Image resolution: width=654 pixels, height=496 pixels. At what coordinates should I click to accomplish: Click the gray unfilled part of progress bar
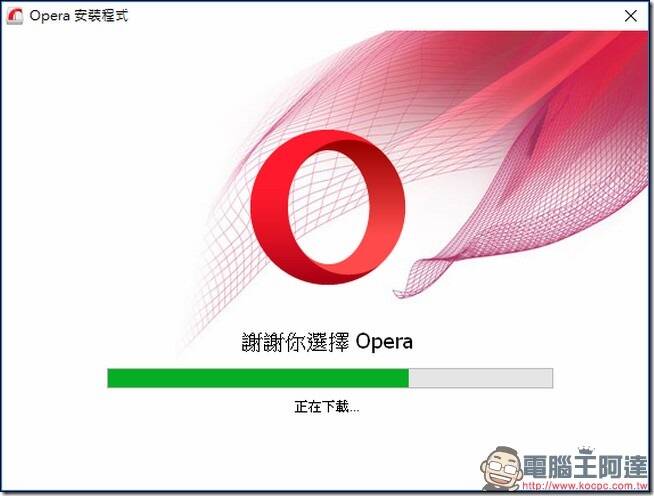click(x=480, y=378)
